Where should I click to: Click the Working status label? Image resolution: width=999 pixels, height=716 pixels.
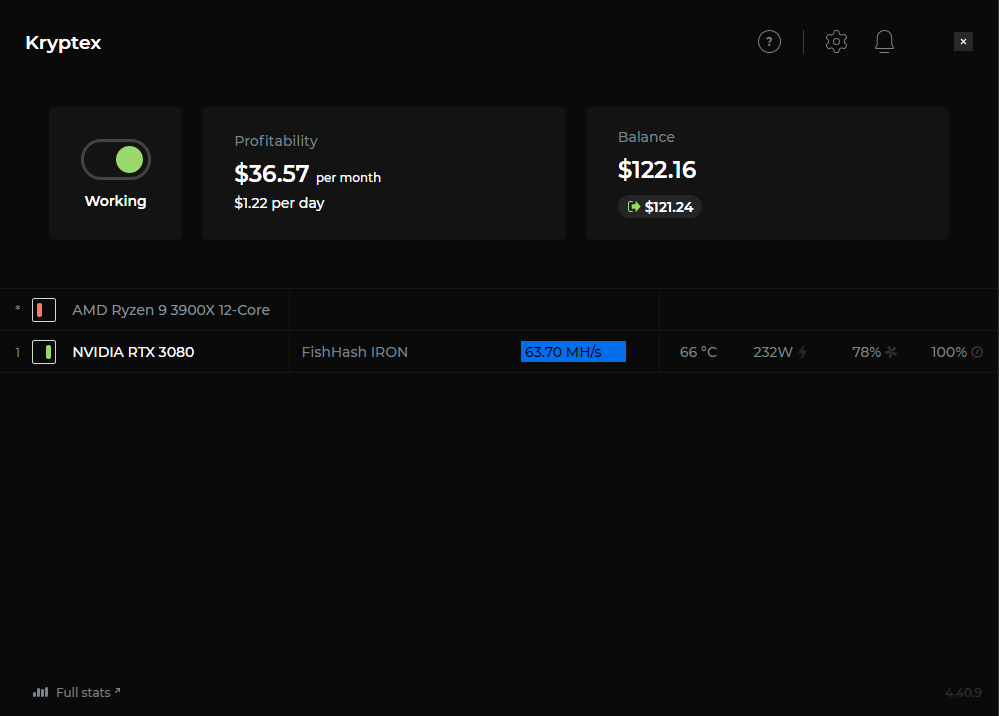115,201
